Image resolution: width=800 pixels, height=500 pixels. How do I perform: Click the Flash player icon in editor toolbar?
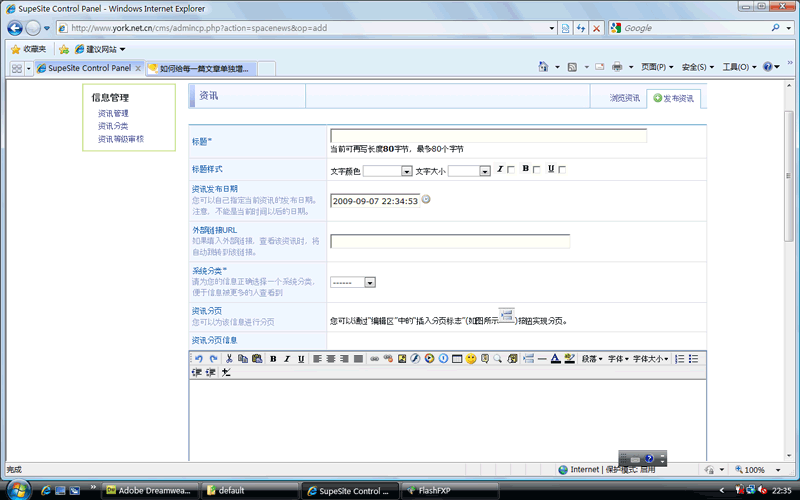click(x=416, y=358)
